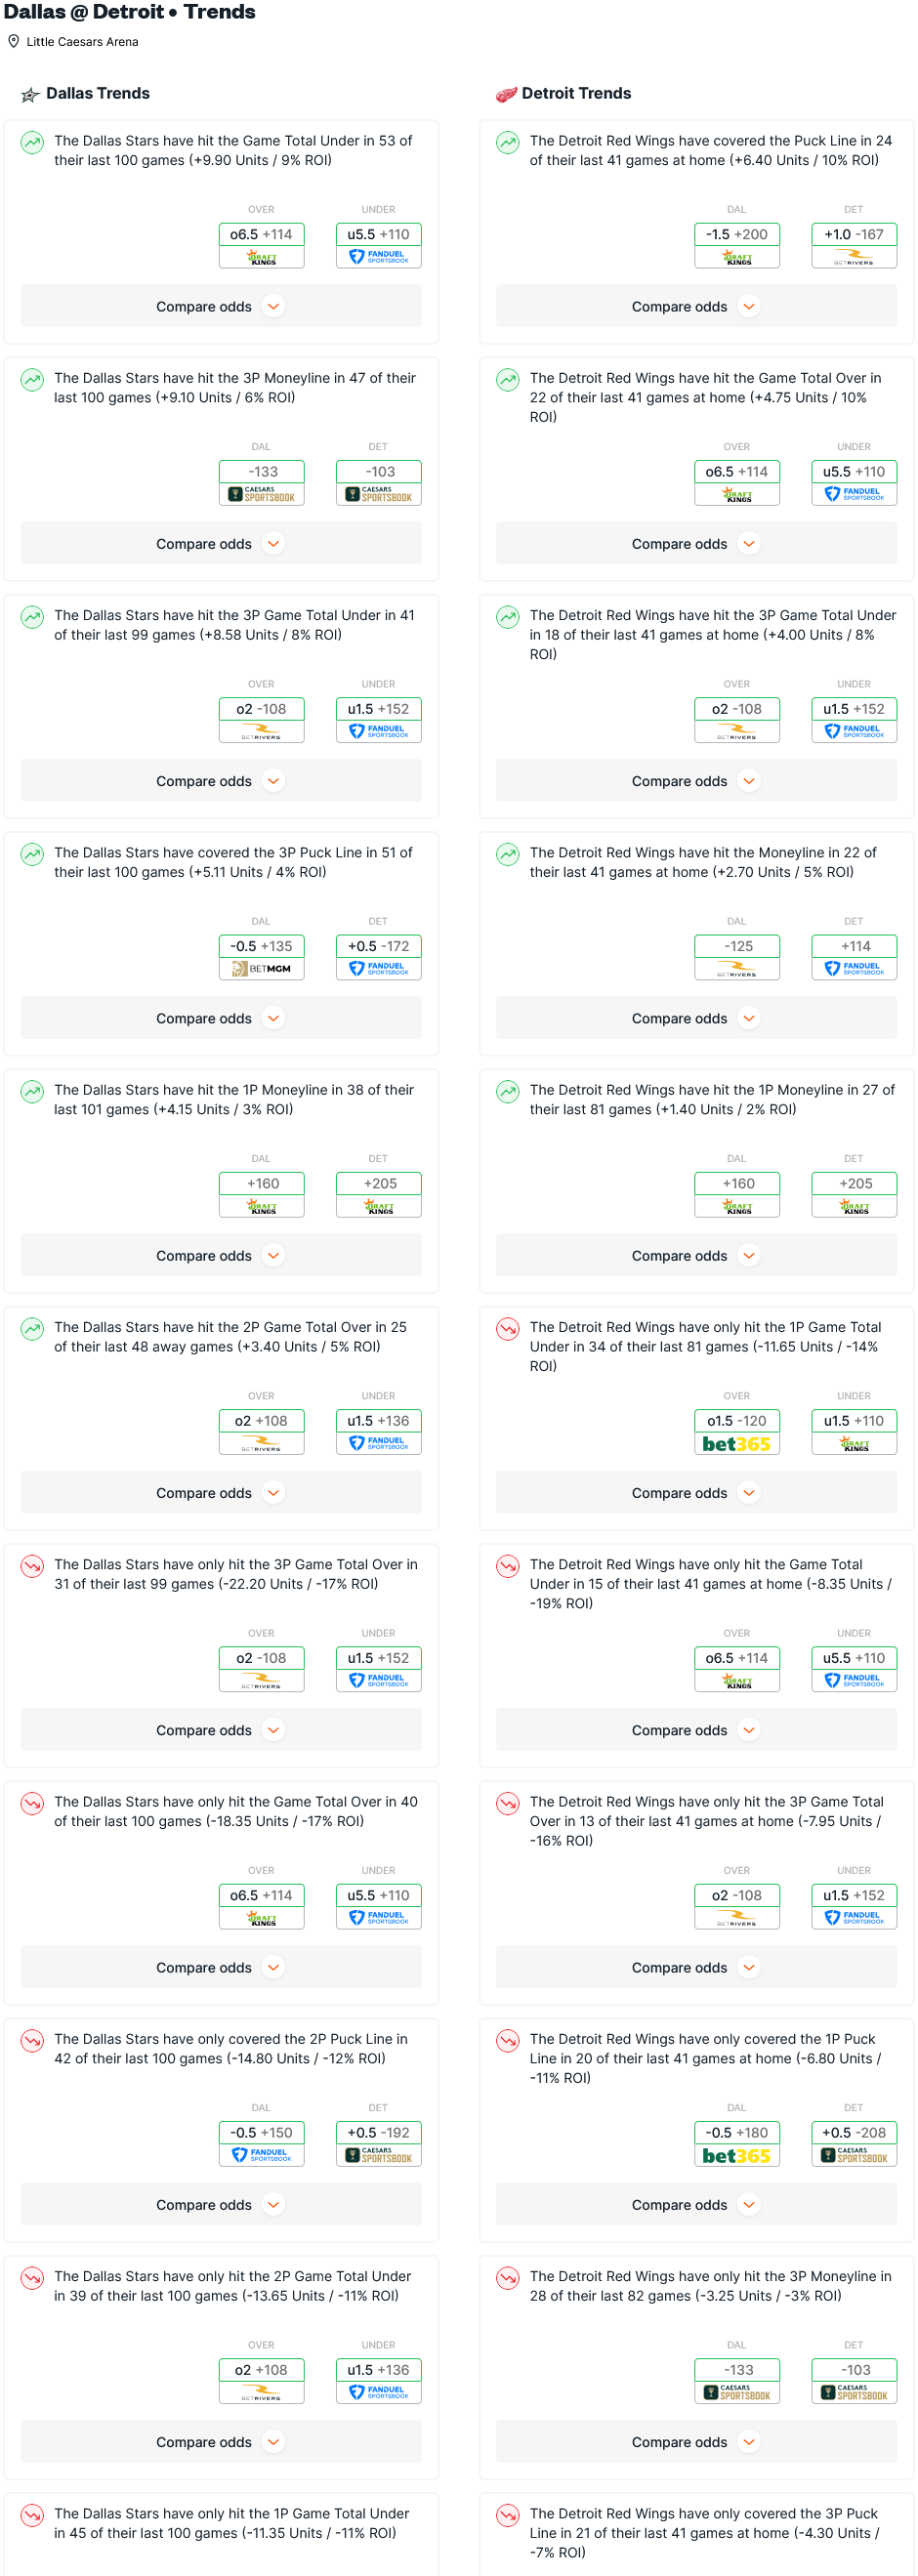This screenshot has height=2576, width=918.
Task: Open Compare odds for Dallas 3P Moneyline trend
Action: click(220, 544)
